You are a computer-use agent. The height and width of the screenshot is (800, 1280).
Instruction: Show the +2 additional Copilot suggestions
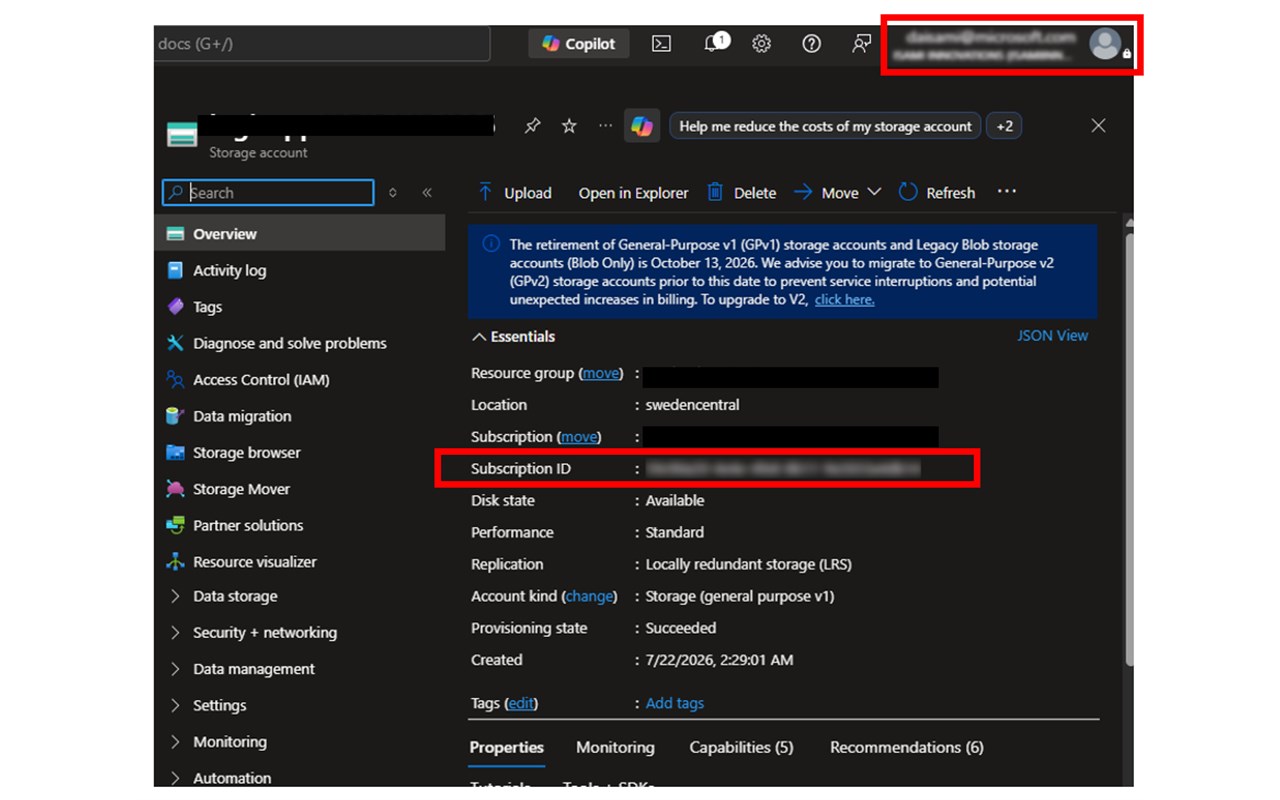pos(1004,126)
